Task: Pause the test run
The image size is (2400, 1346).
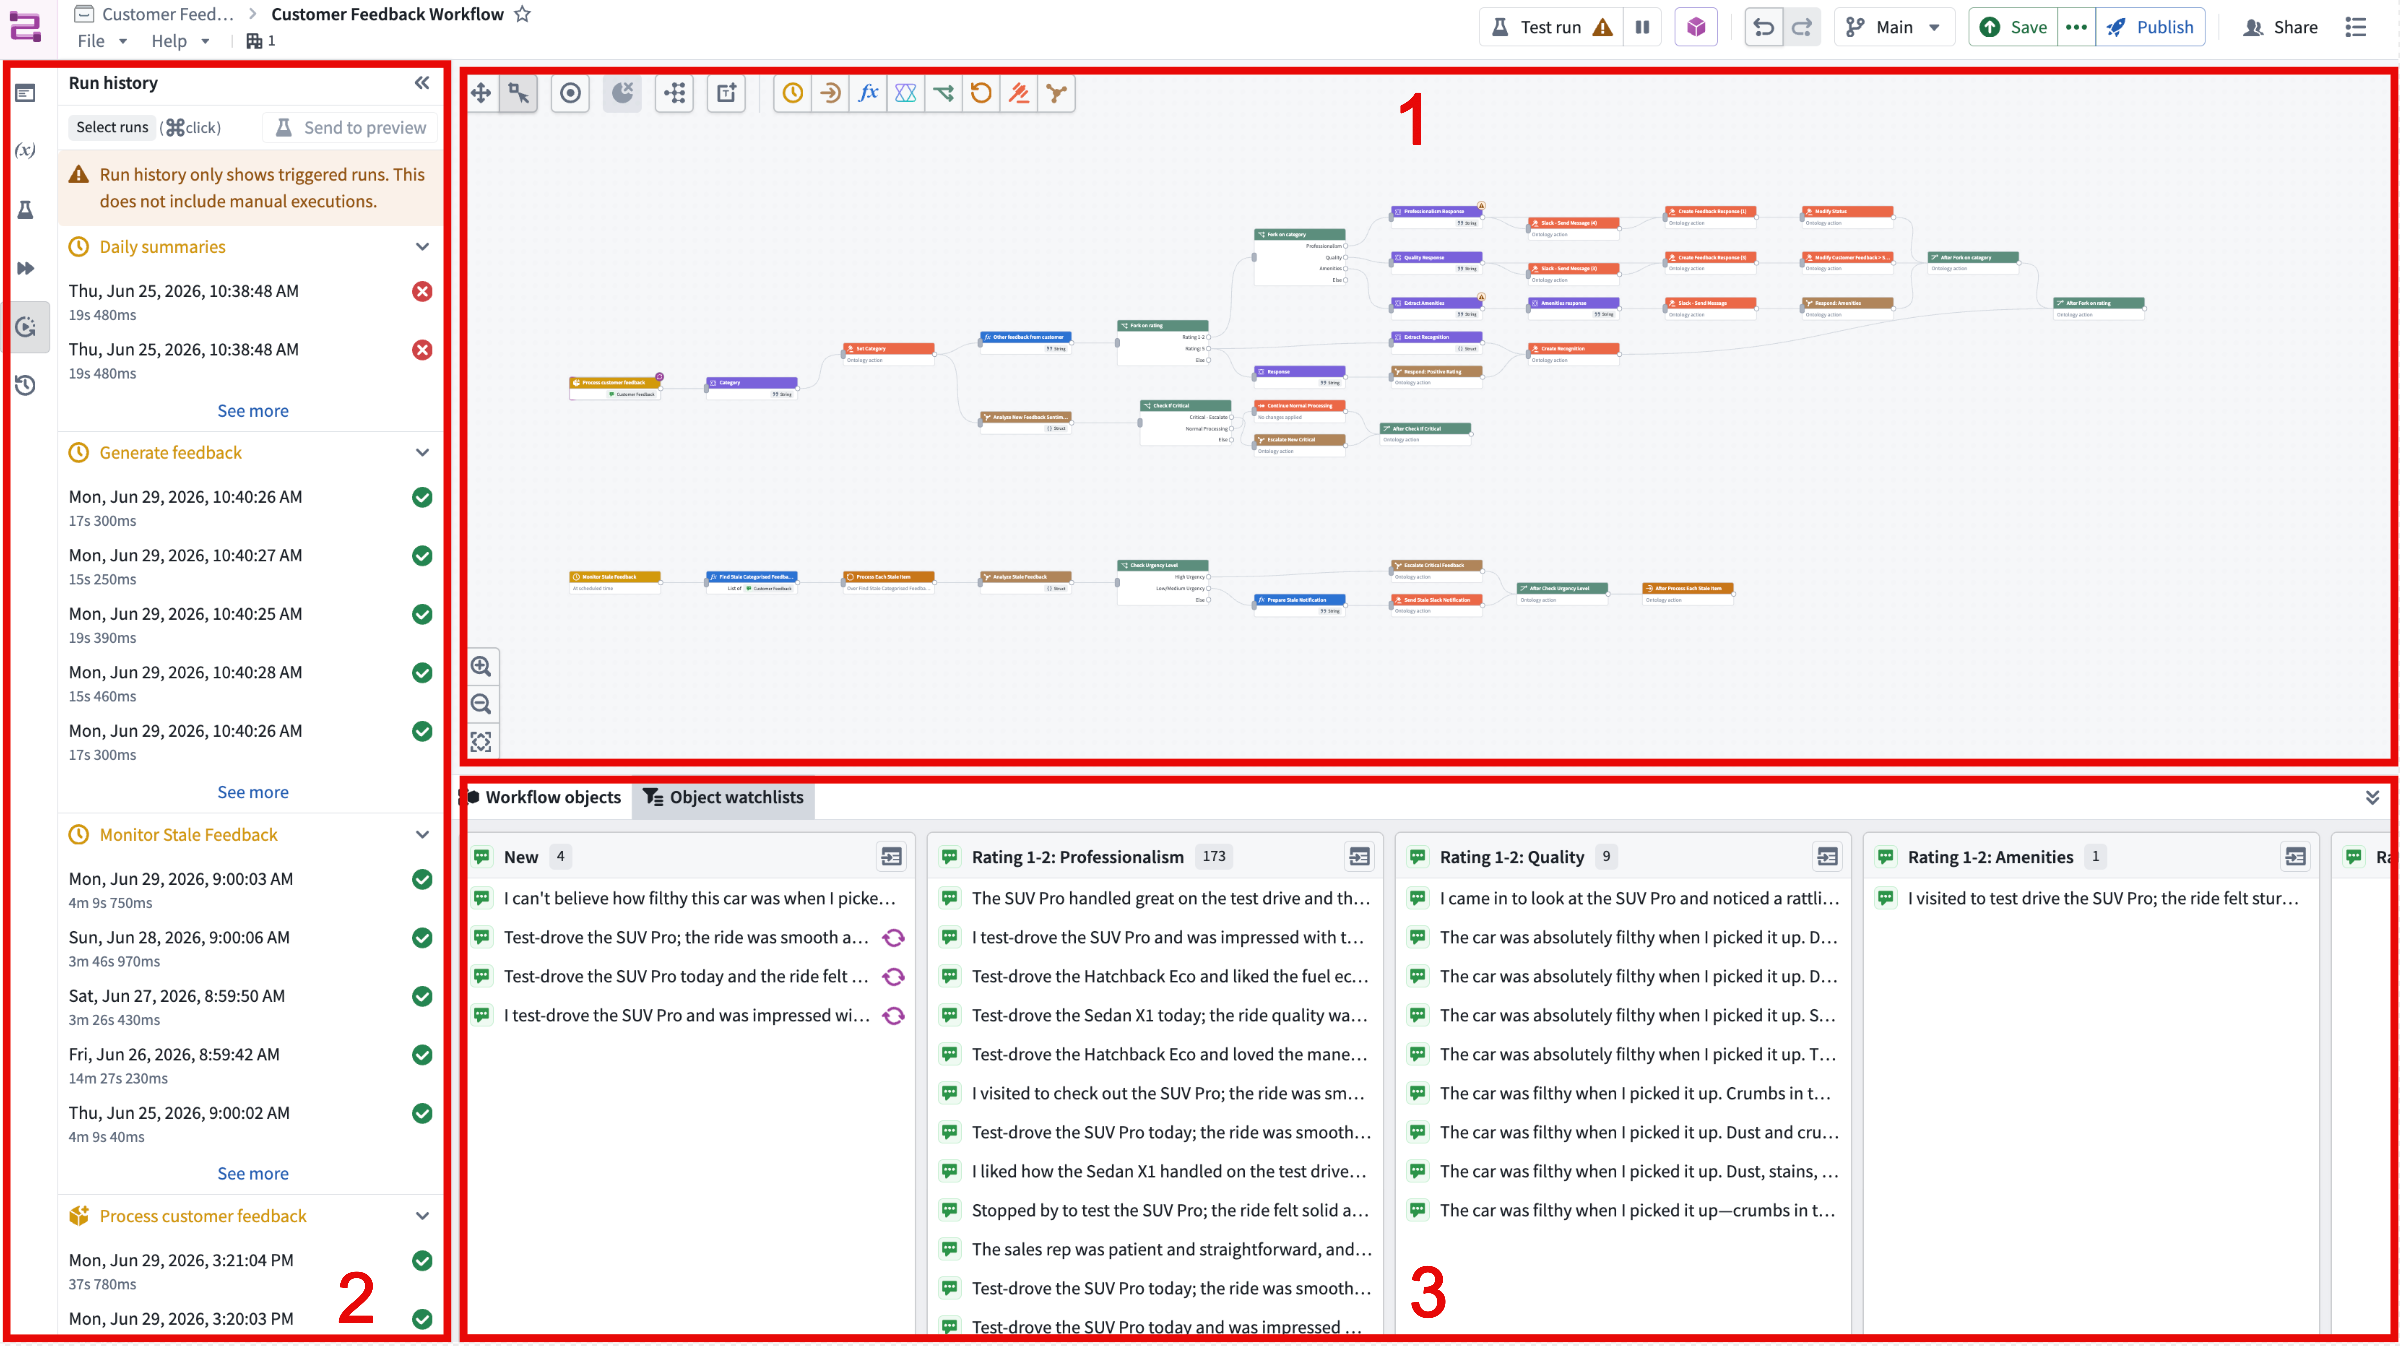Action: tap(1642, 27)
